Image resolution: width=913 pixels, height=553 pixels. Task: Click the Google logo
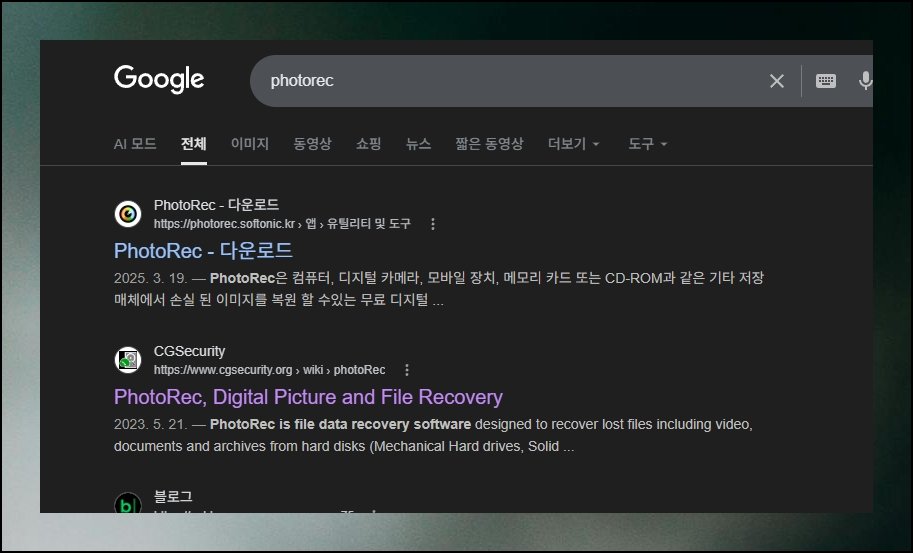[x=159, y=79]
